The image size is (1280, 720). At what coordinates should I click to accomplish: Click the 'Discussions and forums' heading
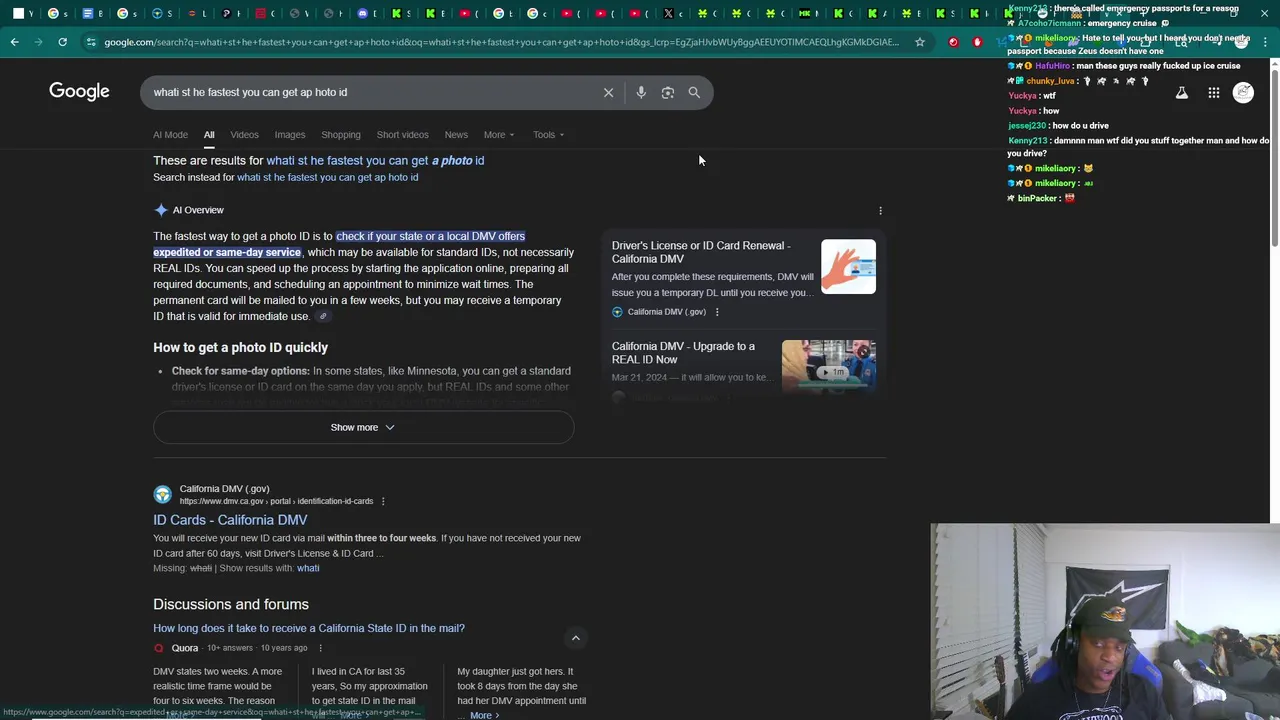coord(231,604)
